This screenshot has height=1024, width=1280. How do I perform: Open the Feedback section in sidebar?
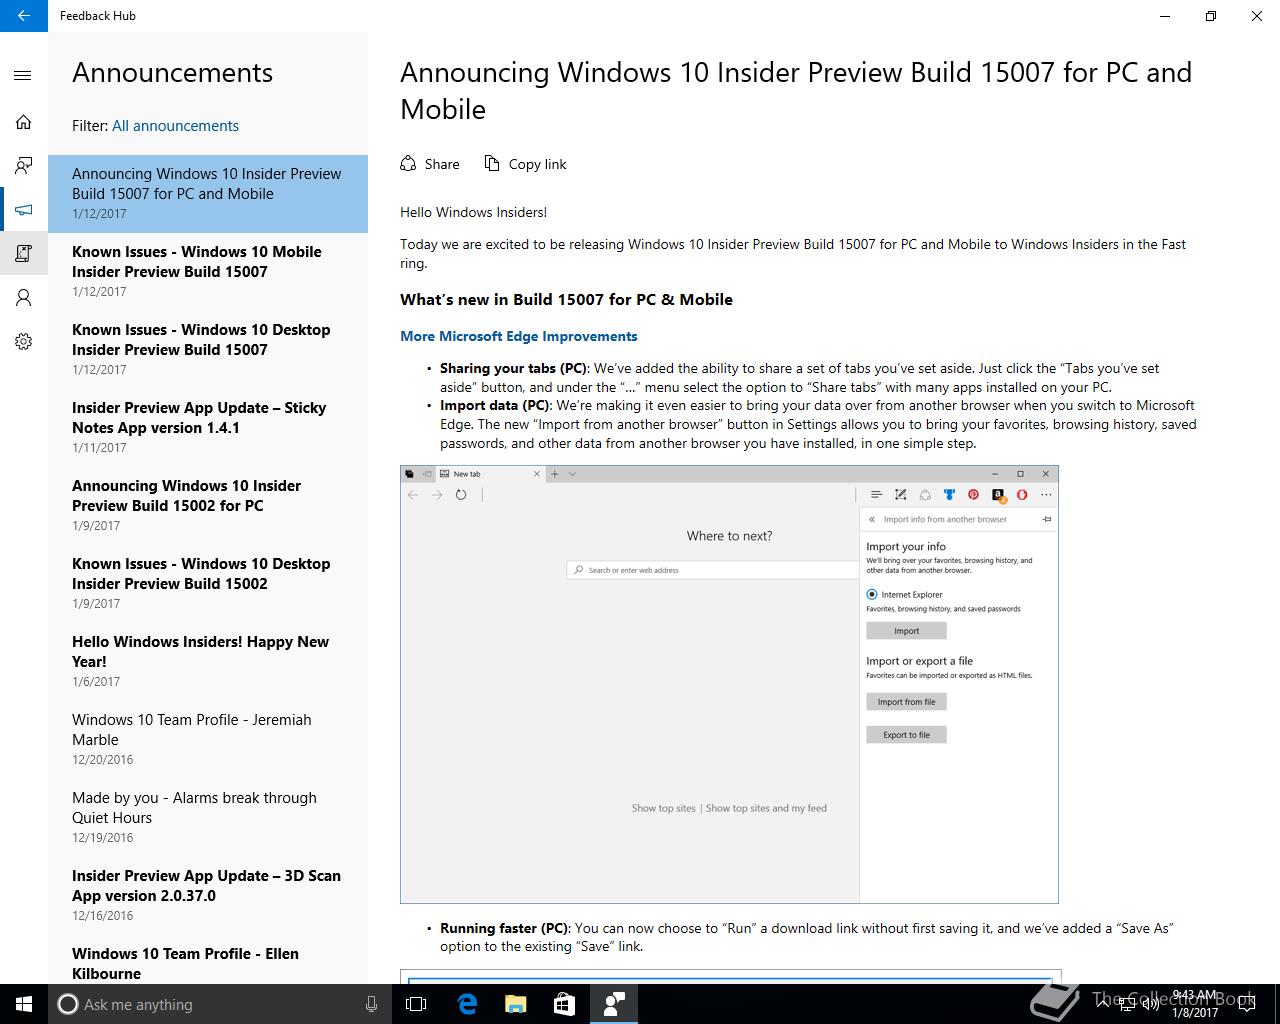24,166
